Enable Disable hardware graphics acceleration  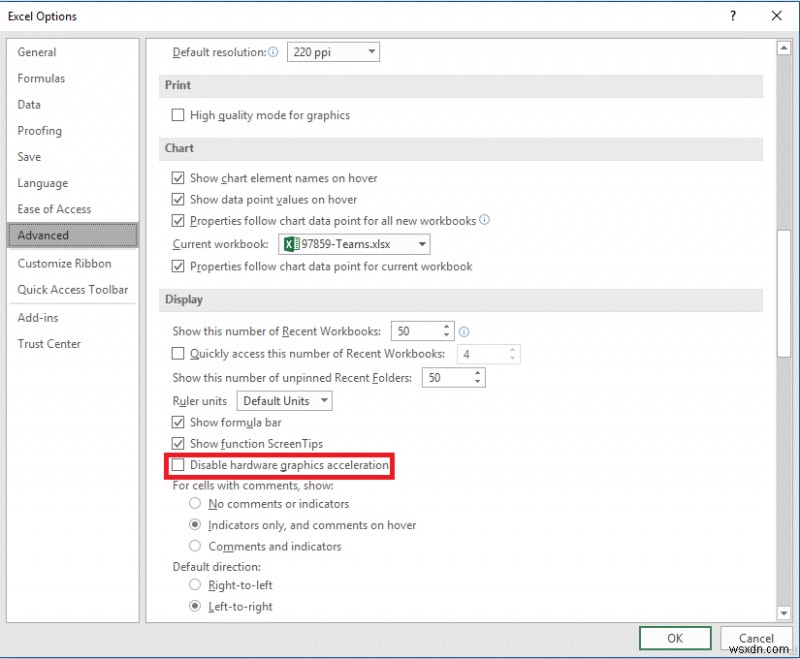tap(178, 465)
